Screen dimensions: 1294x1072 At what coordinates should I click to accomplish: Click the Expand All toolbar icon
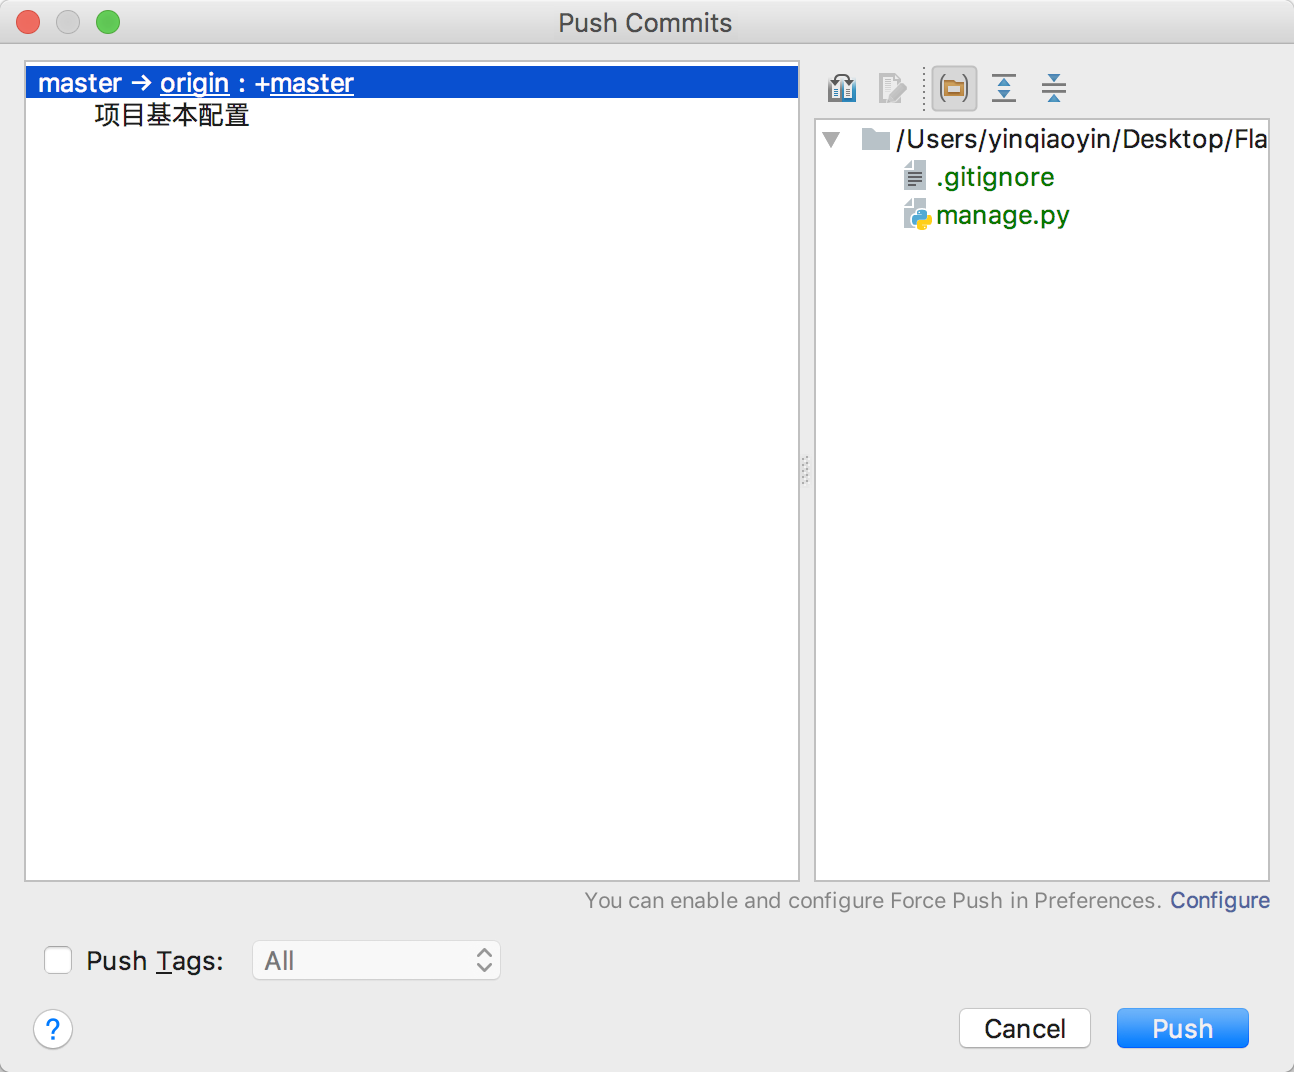[1004, 88]
